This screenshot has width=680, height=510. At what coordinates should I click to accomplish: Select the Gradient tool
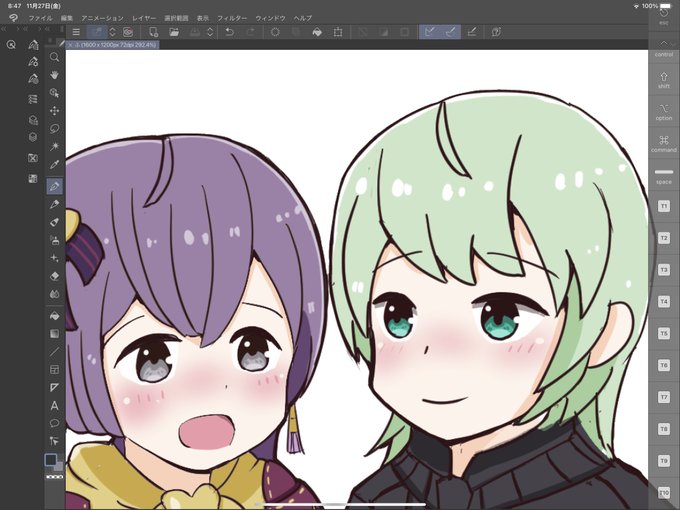point(54,333)
